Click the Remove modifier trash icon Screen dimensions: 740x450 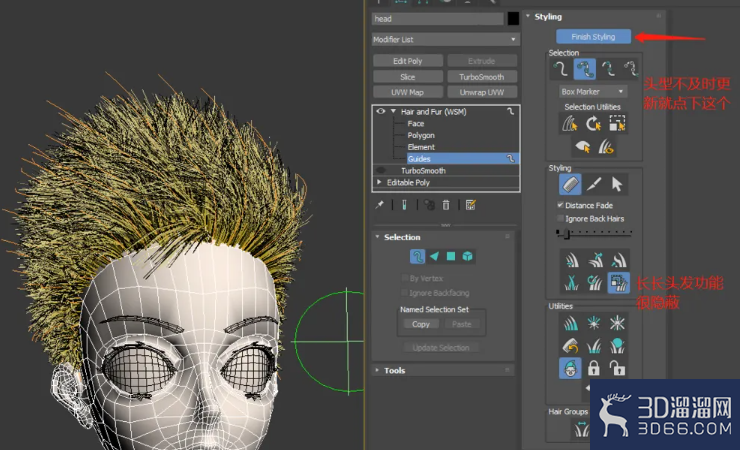(x=446, y=205)
